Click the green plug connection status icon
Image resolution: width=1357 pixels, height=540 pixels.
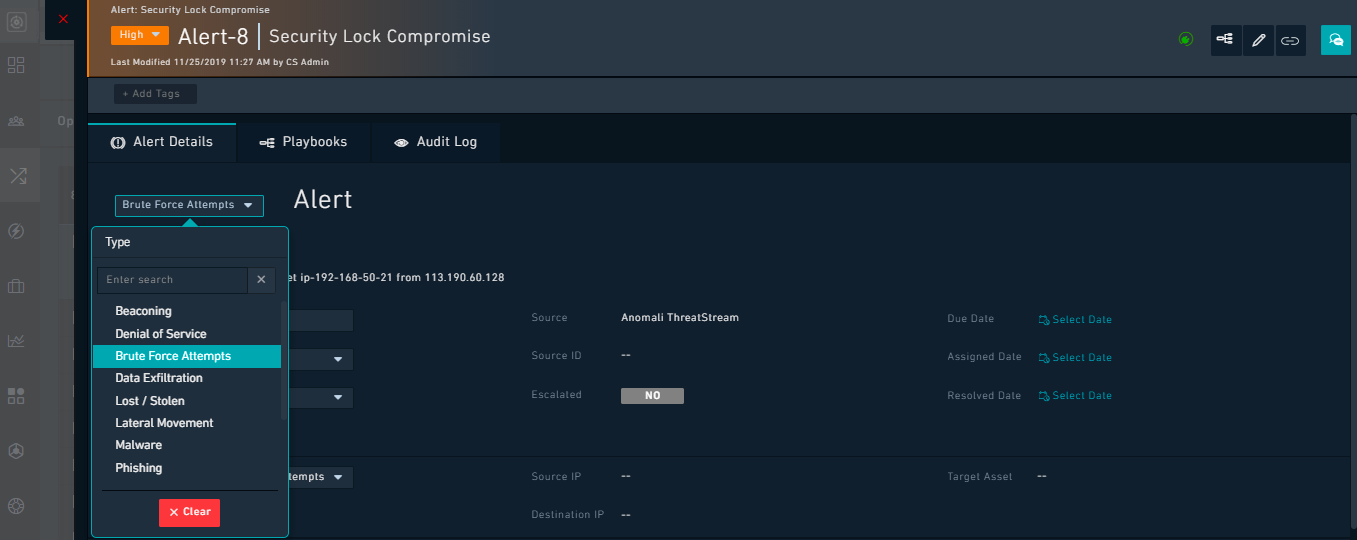click(1186, 40)
